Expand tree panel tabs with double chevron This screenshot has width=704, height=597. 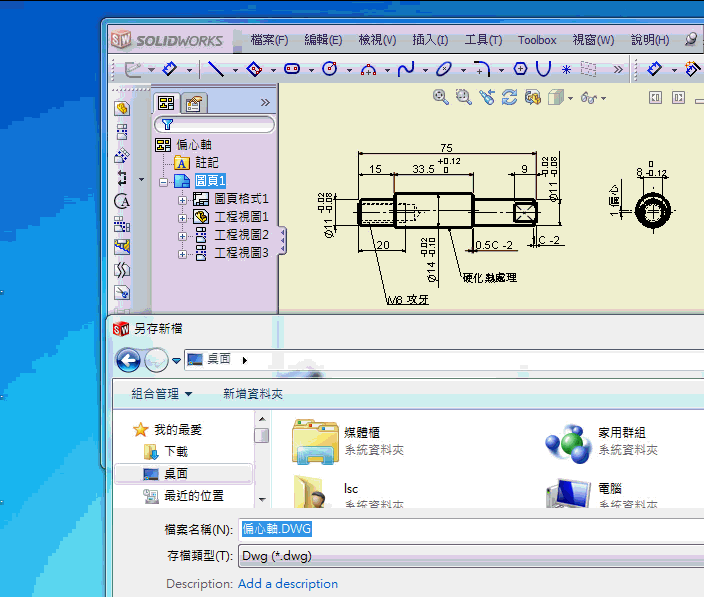click(265, 103)
